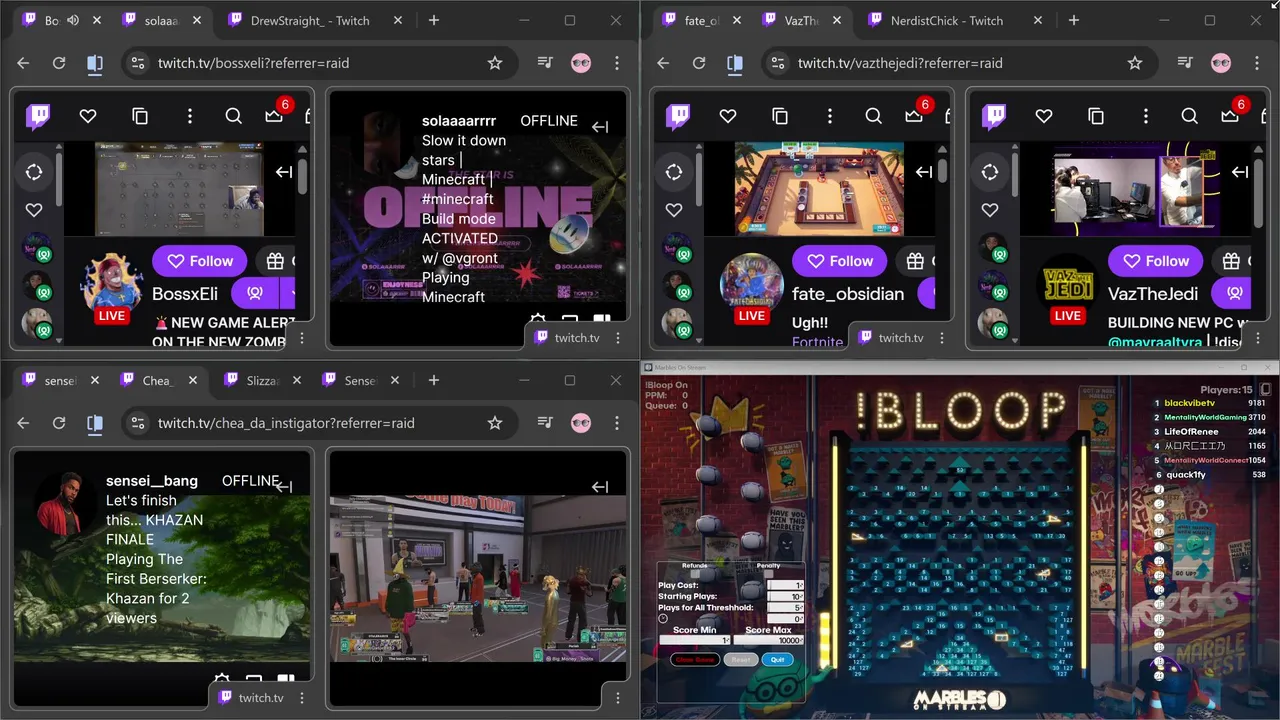The image size is (1280, 720).
Task: Open Chrome menu in vazthejedi browser window
Action: coord(1257,63)
